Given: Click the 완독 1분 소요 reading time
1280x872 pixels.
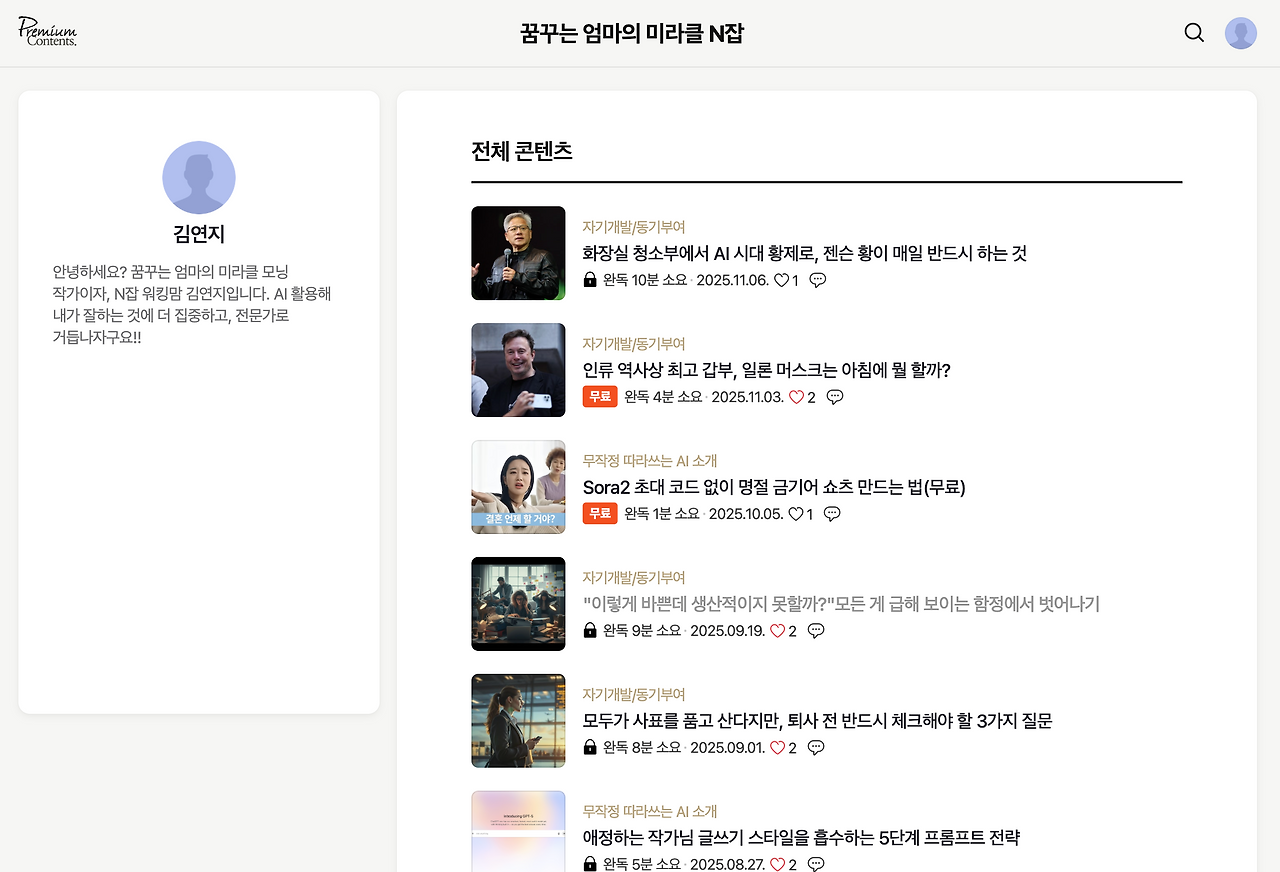Looking at the screenshot, I should pyautogui.click(x=662, y=514).
